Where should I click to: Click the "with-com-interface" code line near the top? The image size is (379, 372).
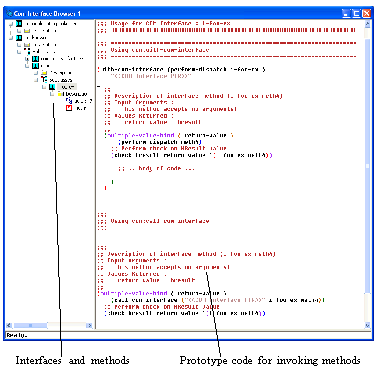coord(182,69)
